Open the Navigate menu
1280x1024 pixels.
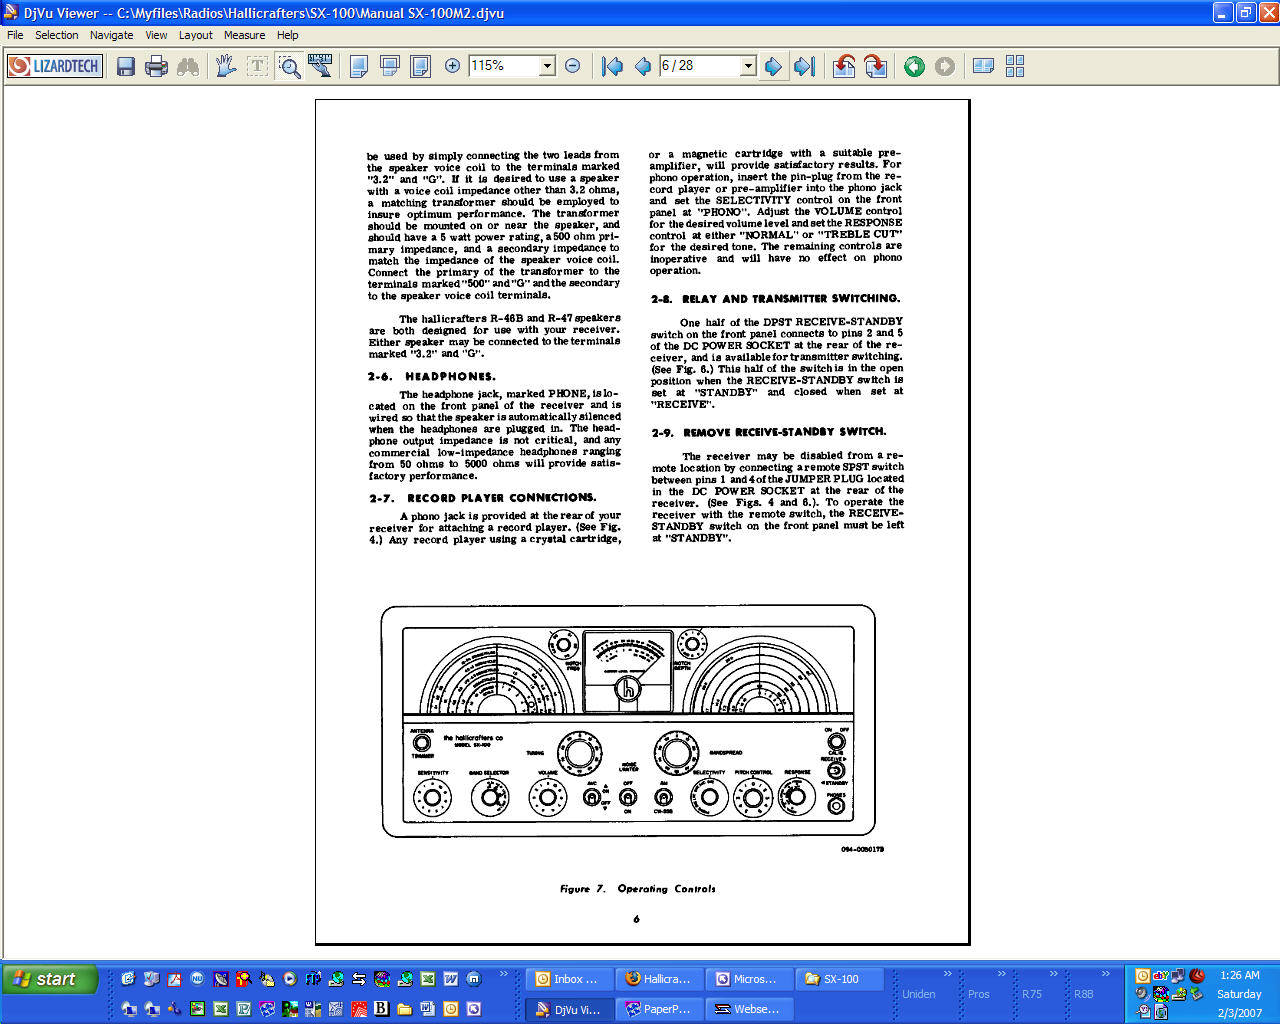tap(111, 35)
